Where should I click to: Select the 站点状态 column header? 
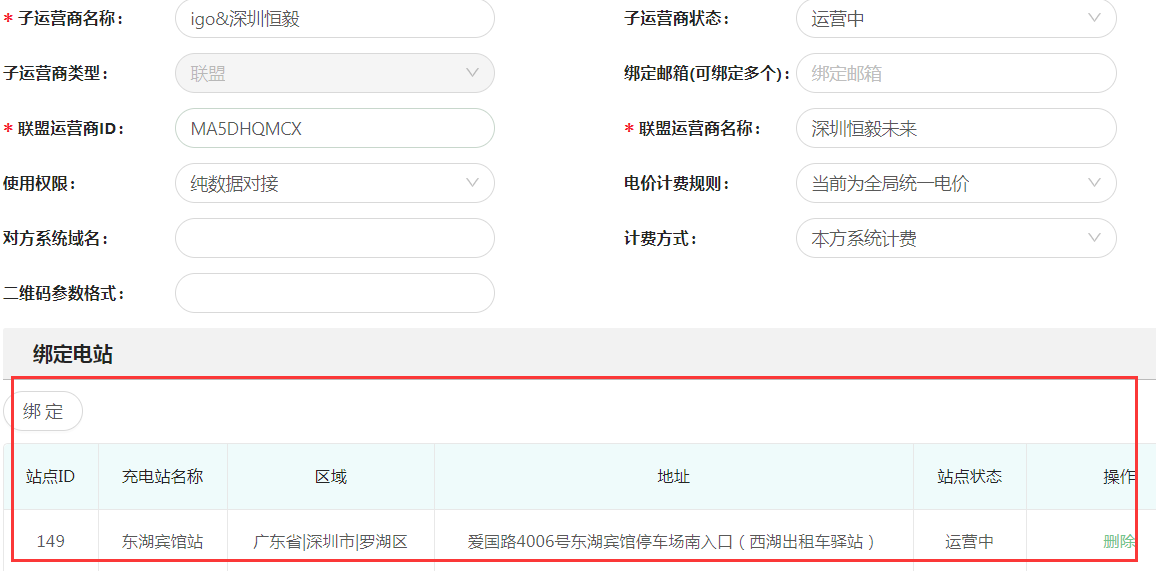969,477
